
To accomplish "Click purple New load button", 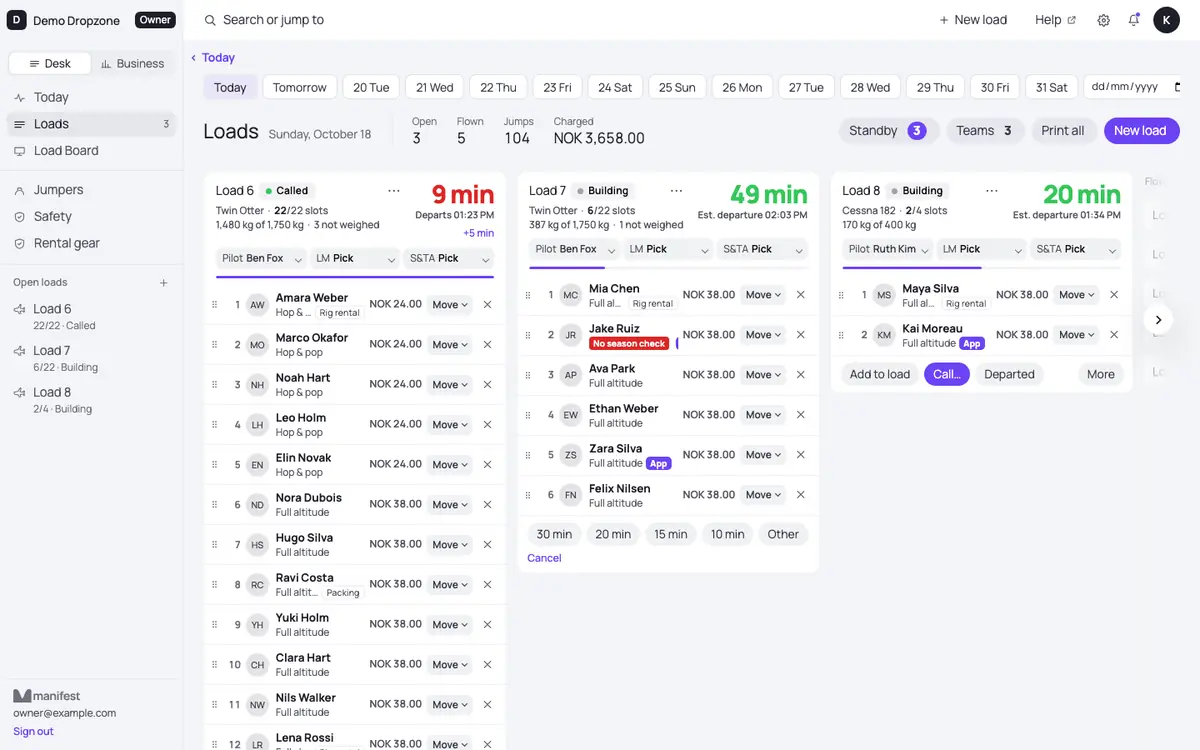I will click(1140, 131).
